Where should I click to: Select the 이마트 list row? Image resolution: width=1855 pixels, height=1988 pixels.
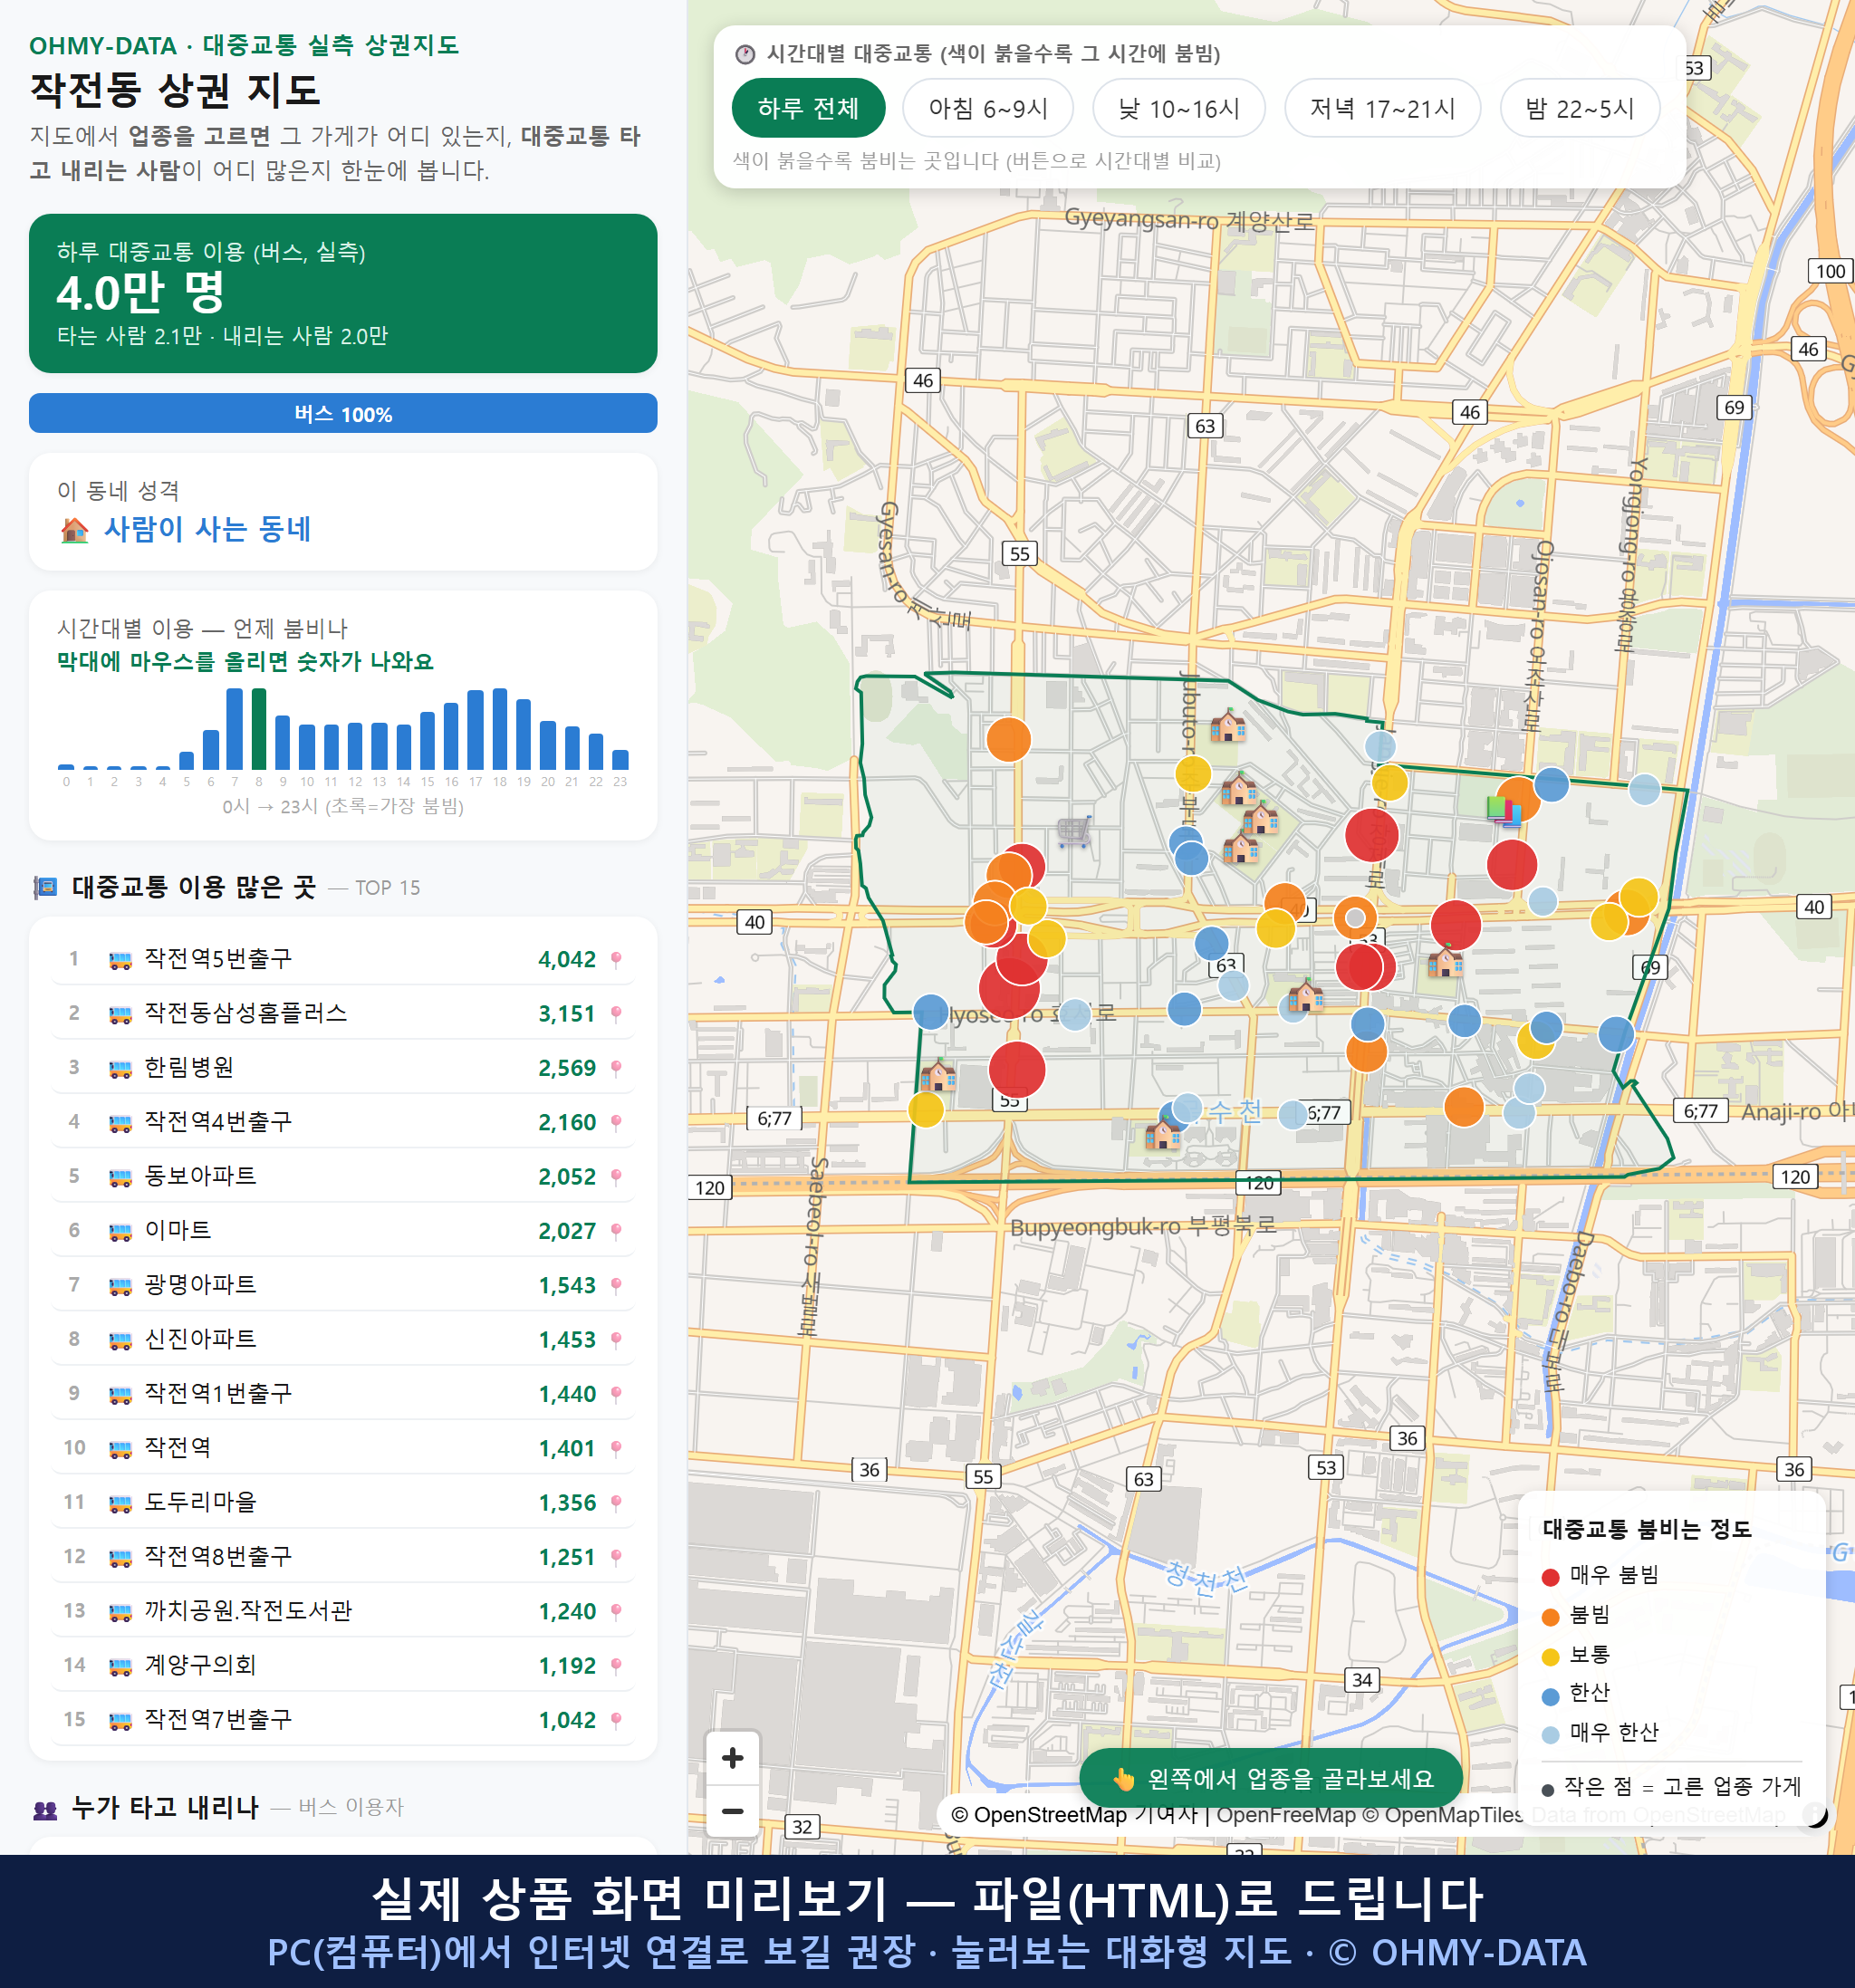click(x=342, y=1231)
